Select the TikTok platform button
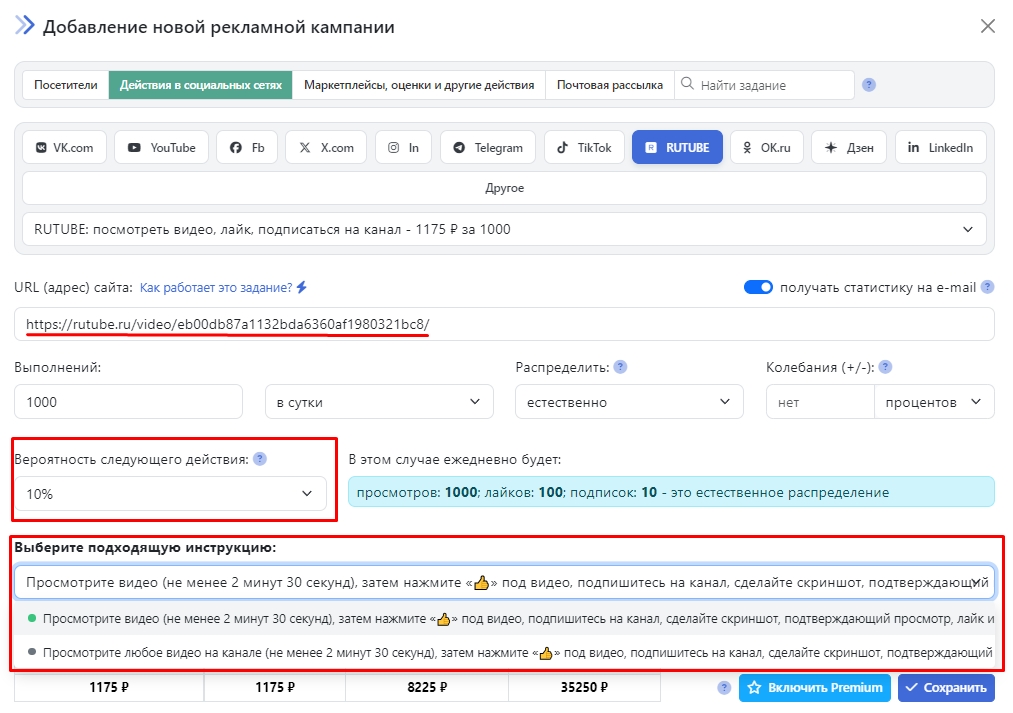The height and width of the screenshot is (713, 1013). 584,147
